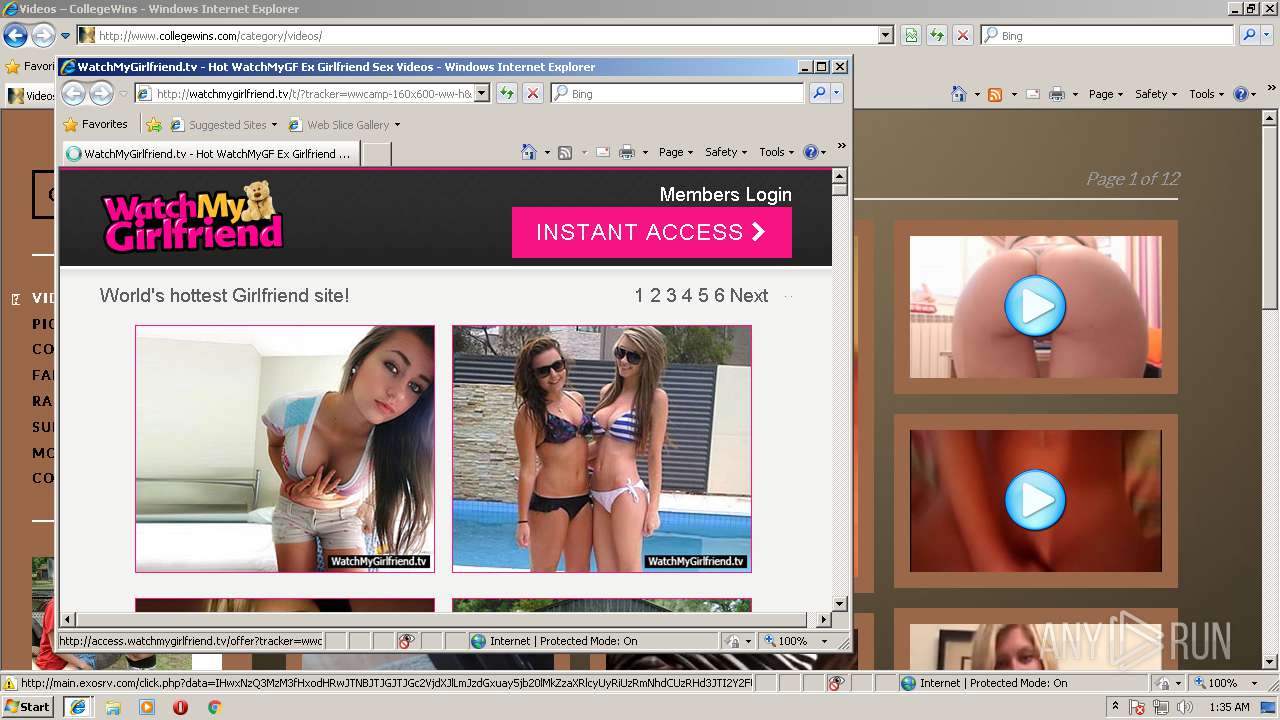Click Start button on taskbar
Screen dimensions: 1280x720
[x=28, y=707]
